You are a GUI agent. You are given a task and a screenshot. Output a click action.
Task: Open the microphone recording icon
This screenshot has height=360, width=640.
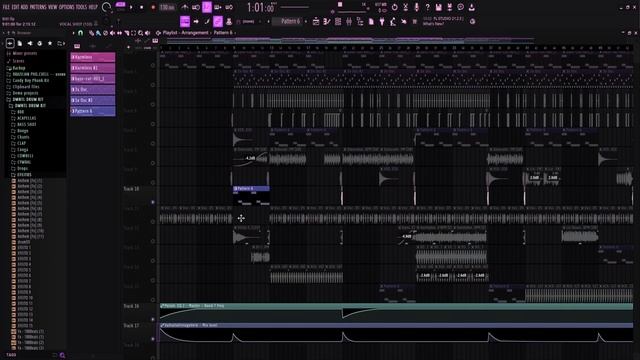point(416,7)
